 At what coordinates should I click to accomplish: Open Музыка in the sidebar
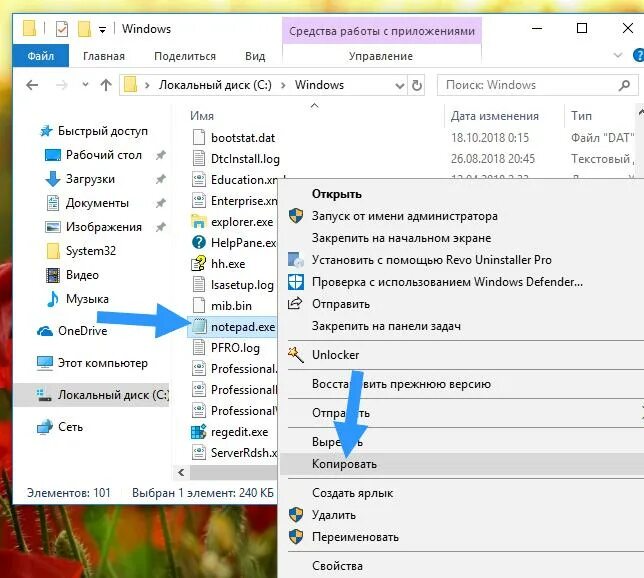(87, 299)
